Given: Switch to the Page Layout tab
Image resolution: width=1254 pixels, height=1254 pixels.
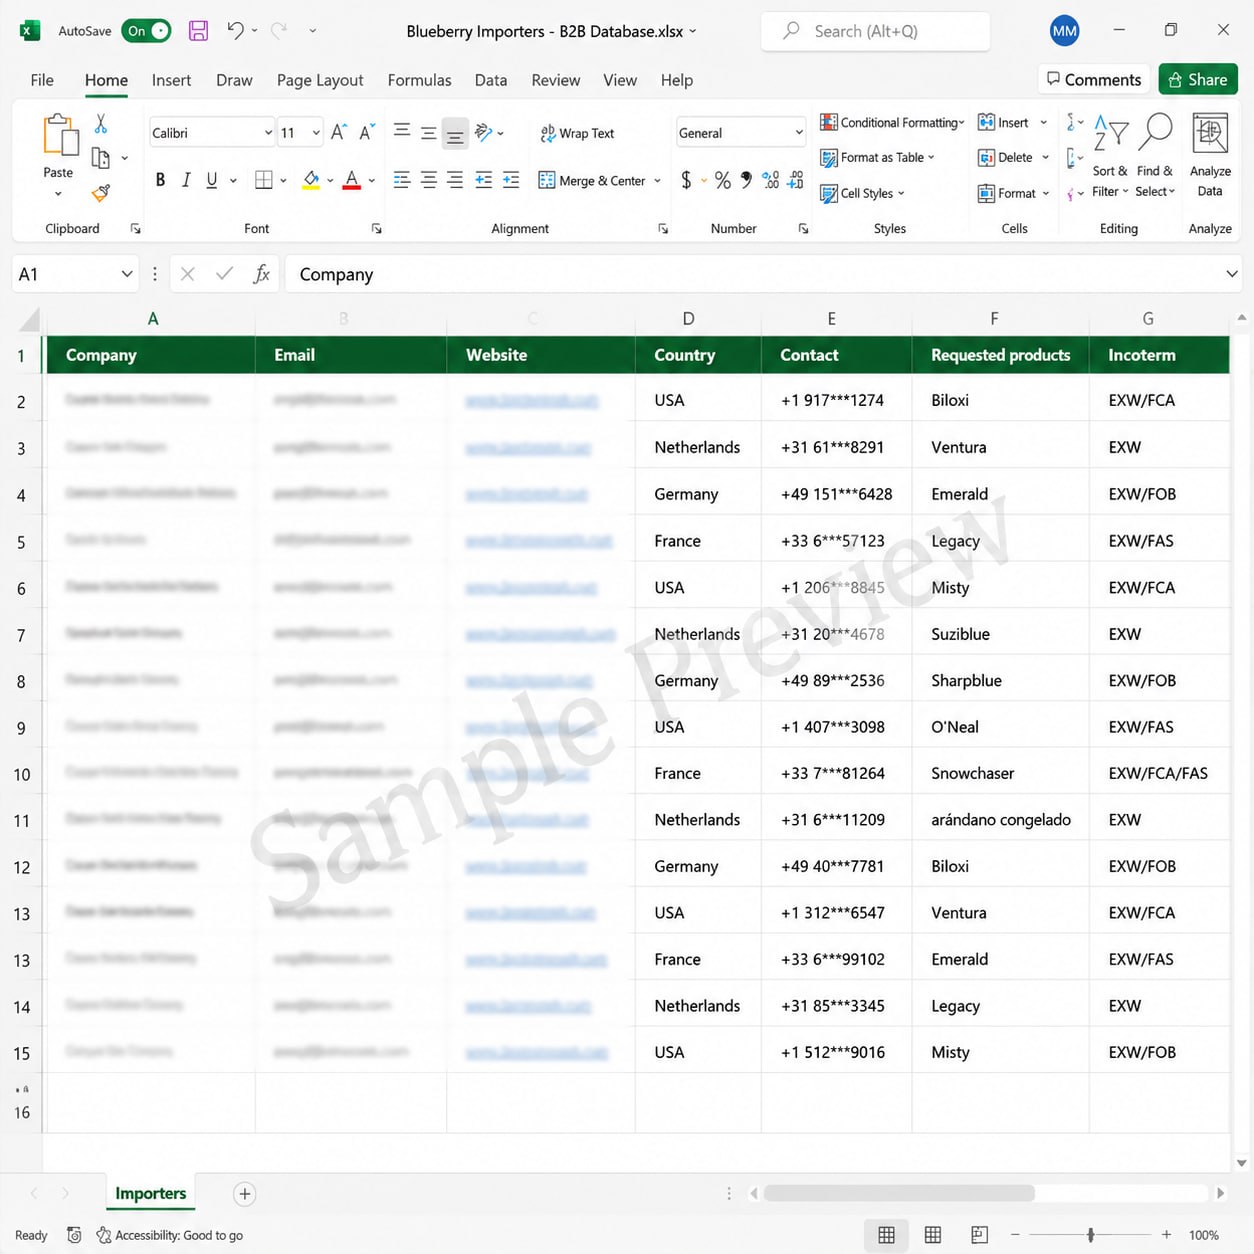Looking at the screenshot, I should tap(320, 80).
